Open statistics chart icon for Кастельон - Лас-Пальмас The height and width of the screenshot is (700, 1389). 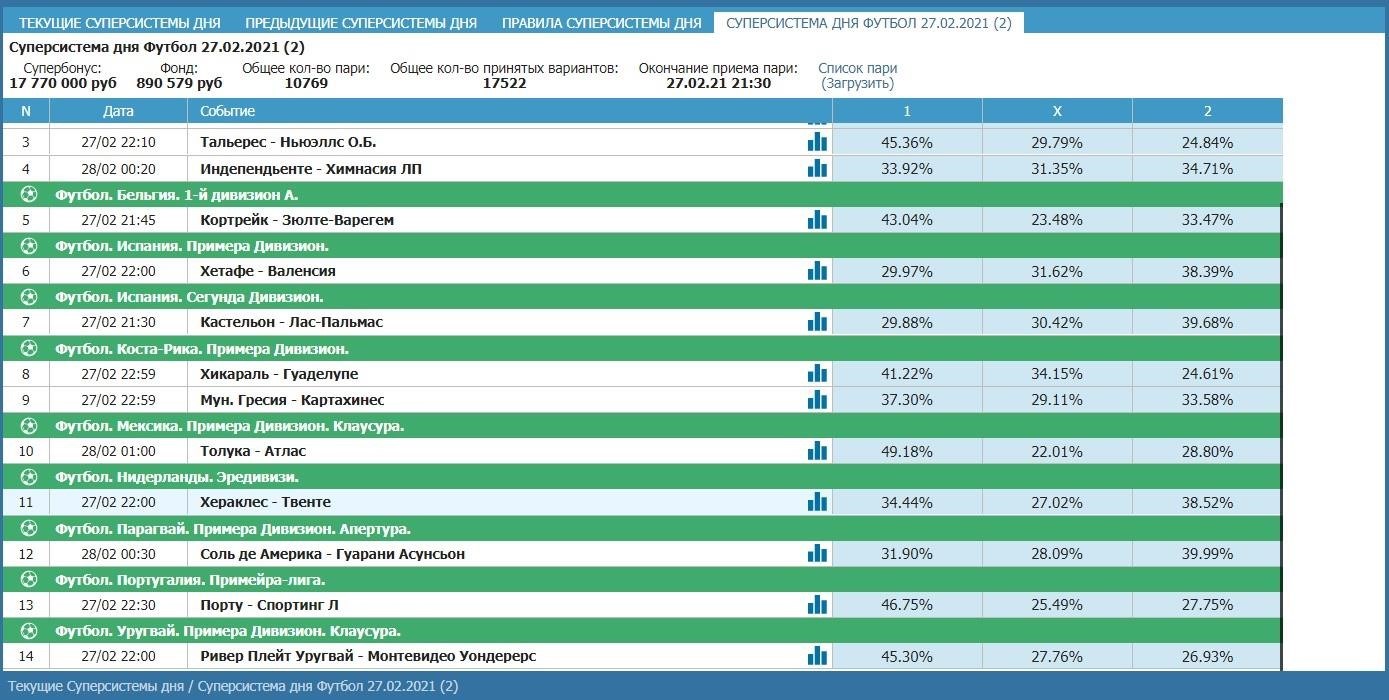pyautogui.click(x=818, y=322)
